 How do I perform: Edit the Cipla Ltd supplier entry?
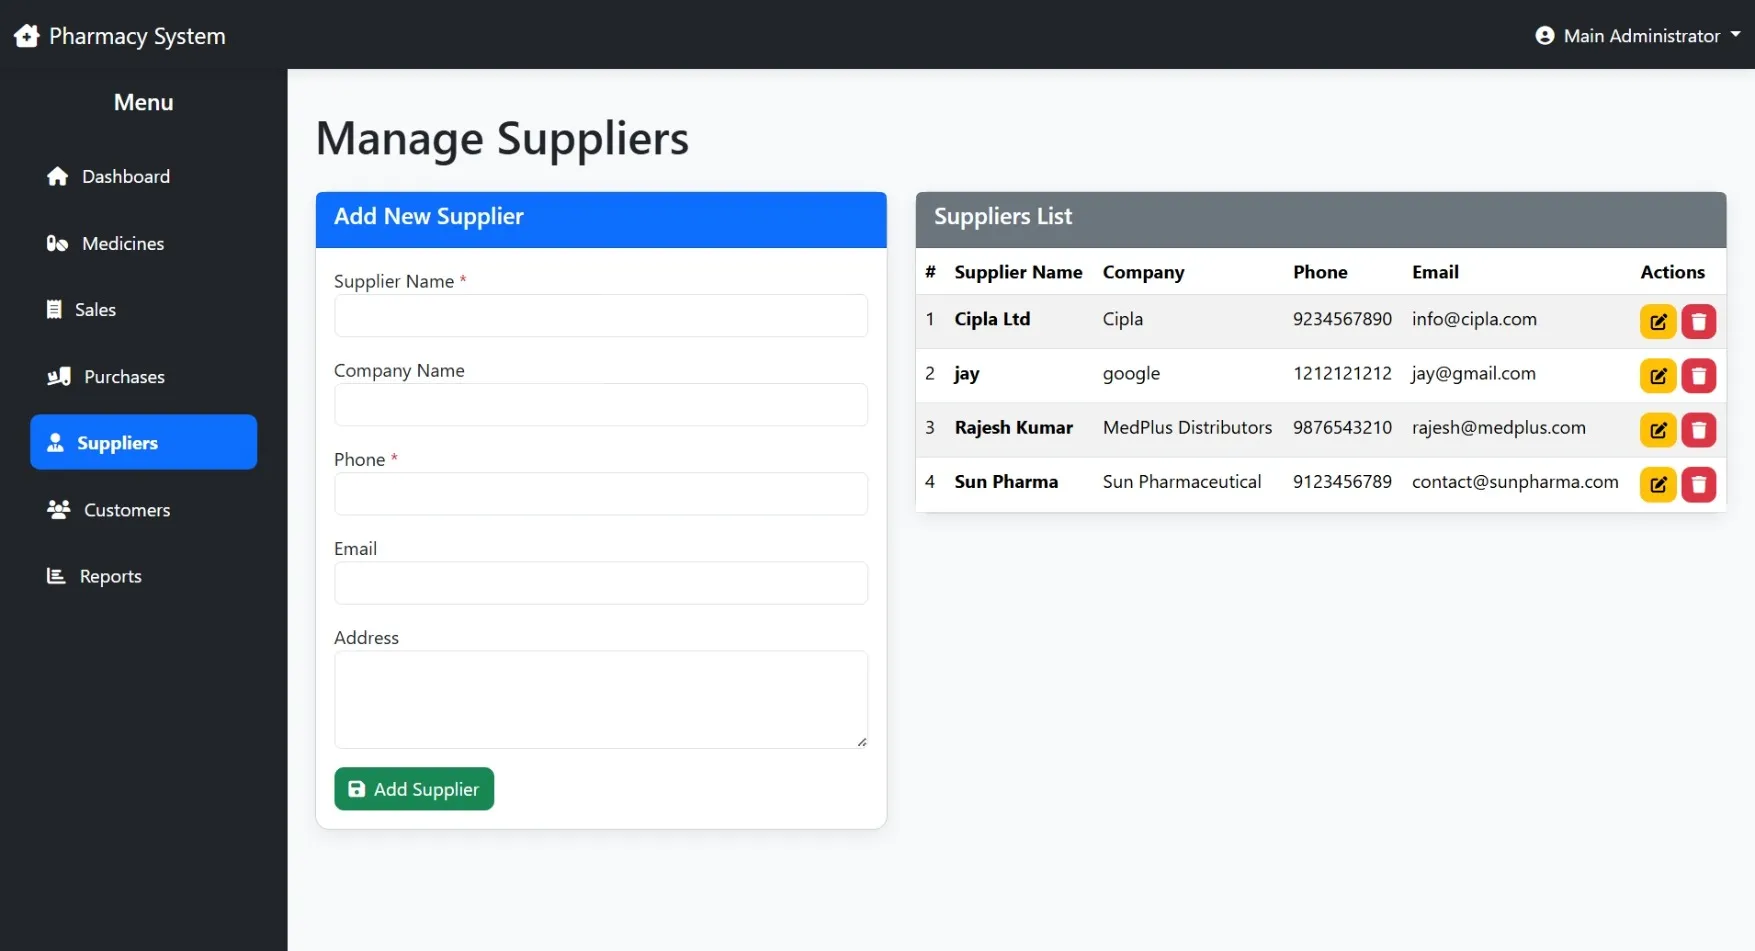pyautogui.click(x=1657, y=321)
